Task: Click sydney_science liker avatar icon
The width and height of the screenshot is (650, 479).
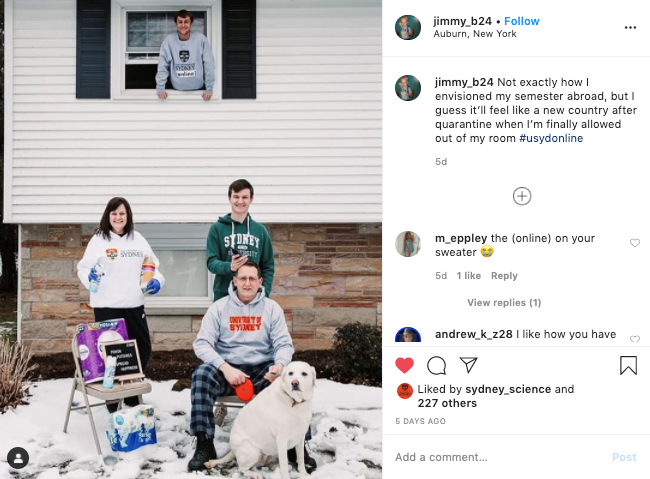Action: click(405, 391)
